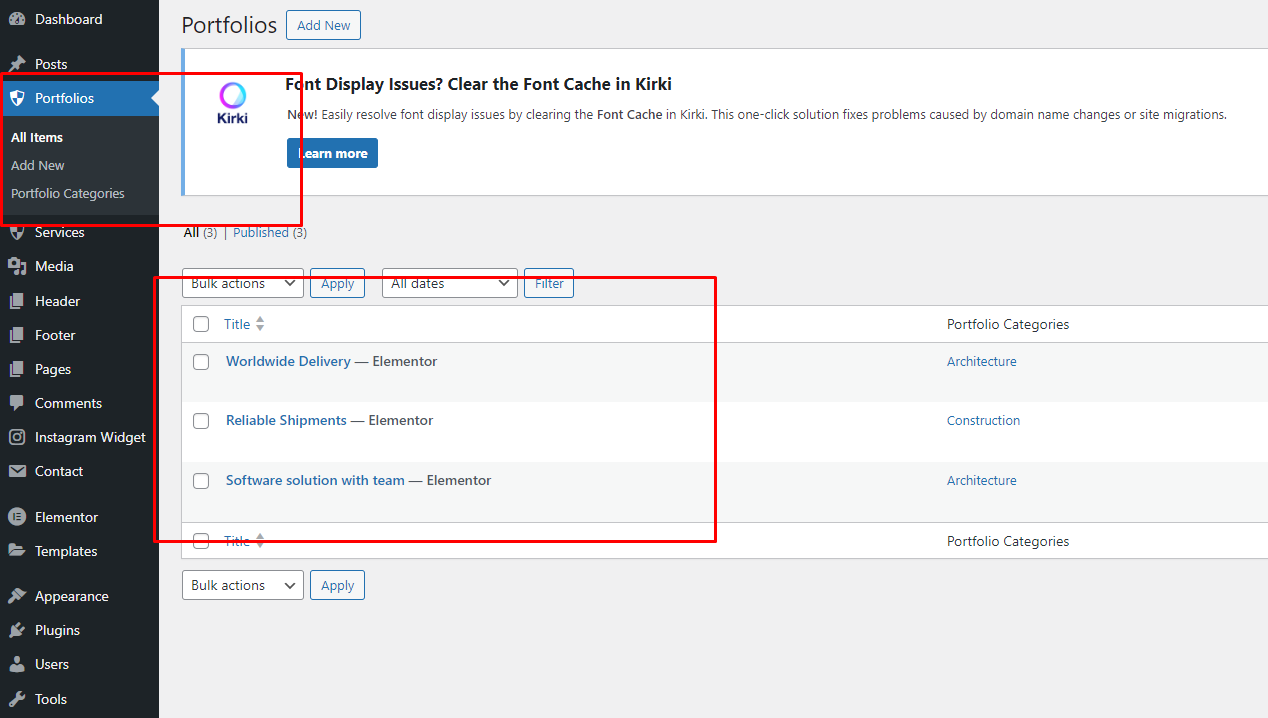The height and width of the screenshot is (718, 1268).
Task: Click the Portfolios page heading
Action: coord(229,25)
